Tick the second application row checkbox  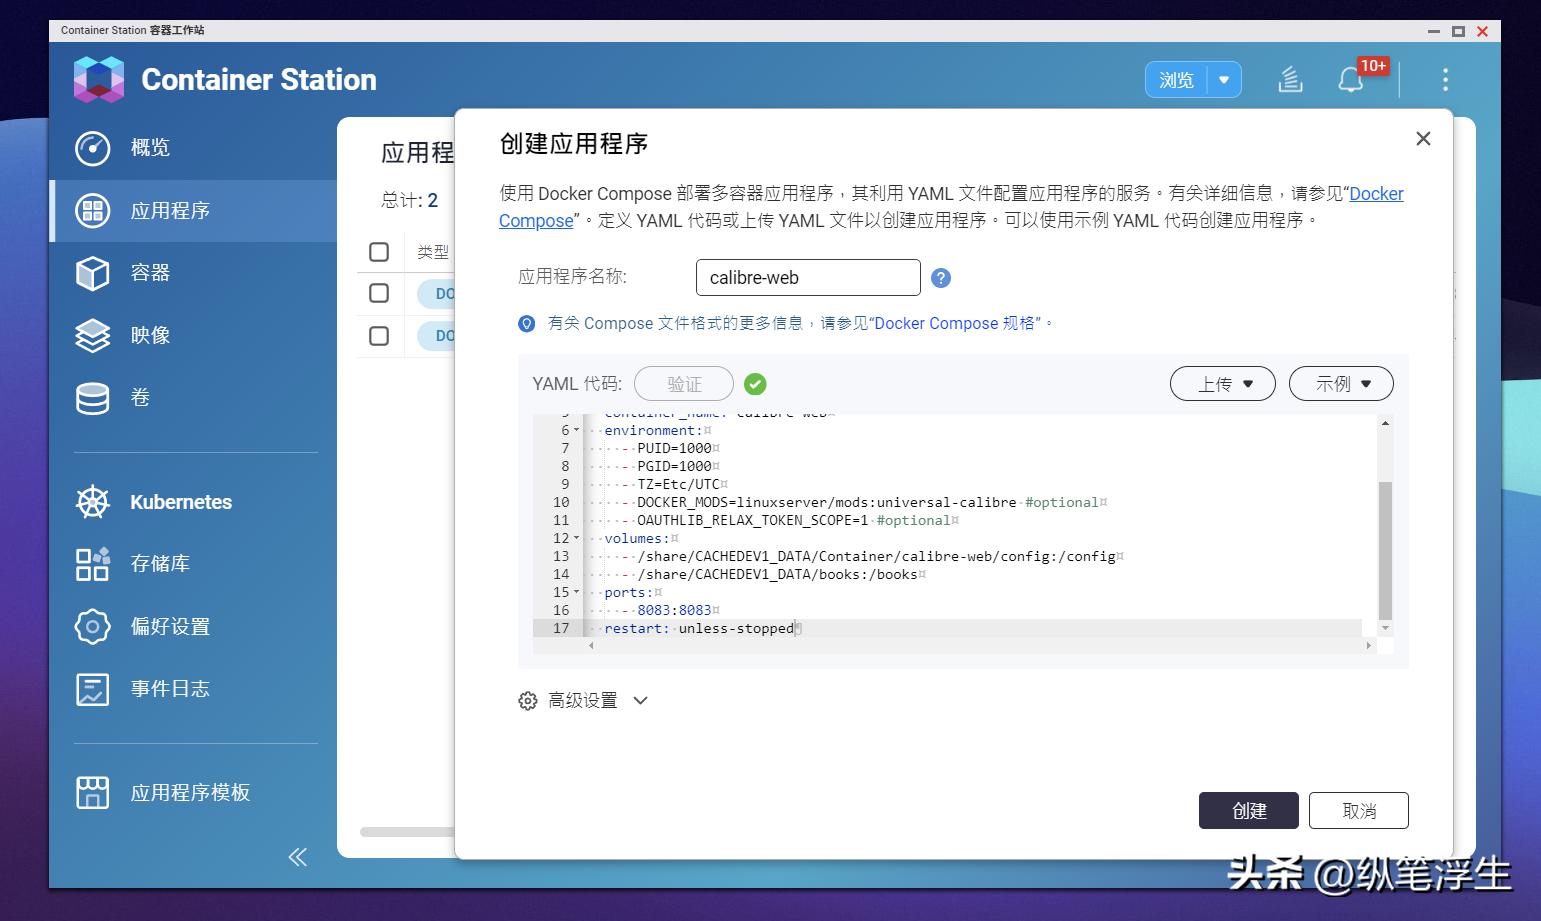click(379, 336)
